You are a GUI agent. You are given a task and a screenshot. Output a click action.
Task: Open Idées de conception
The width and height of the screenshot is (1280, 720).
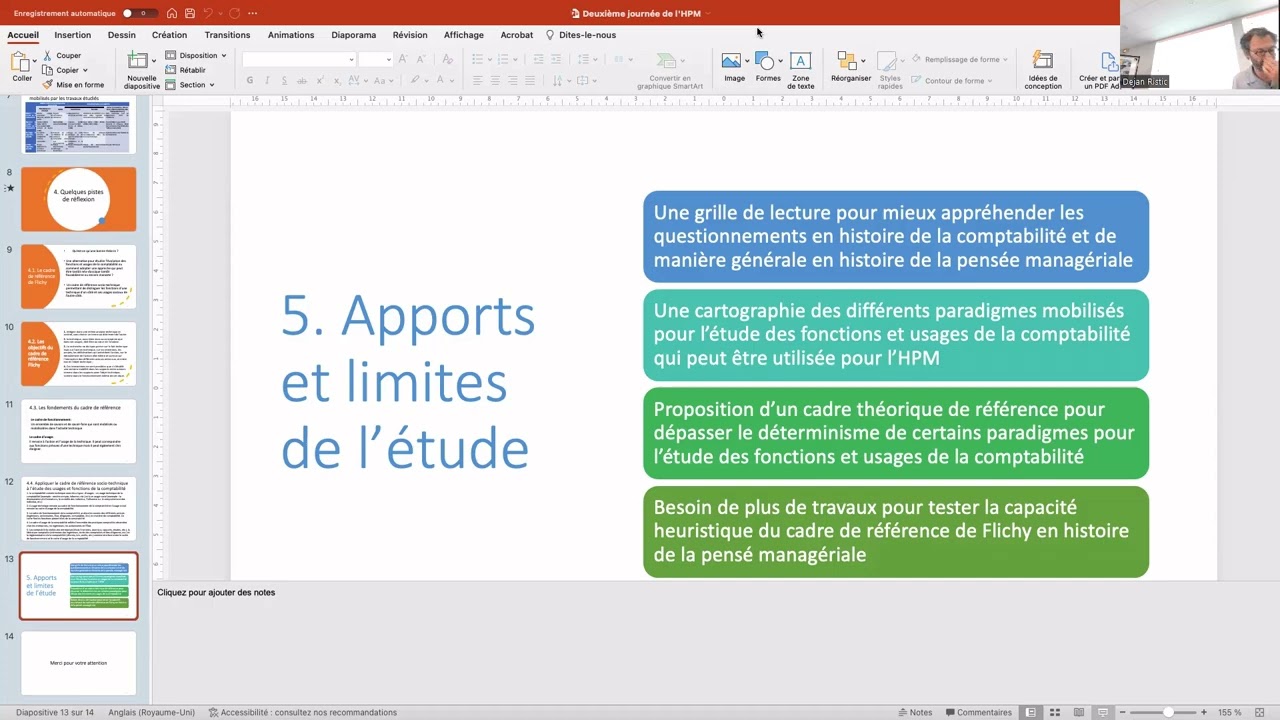[1043, 70]
